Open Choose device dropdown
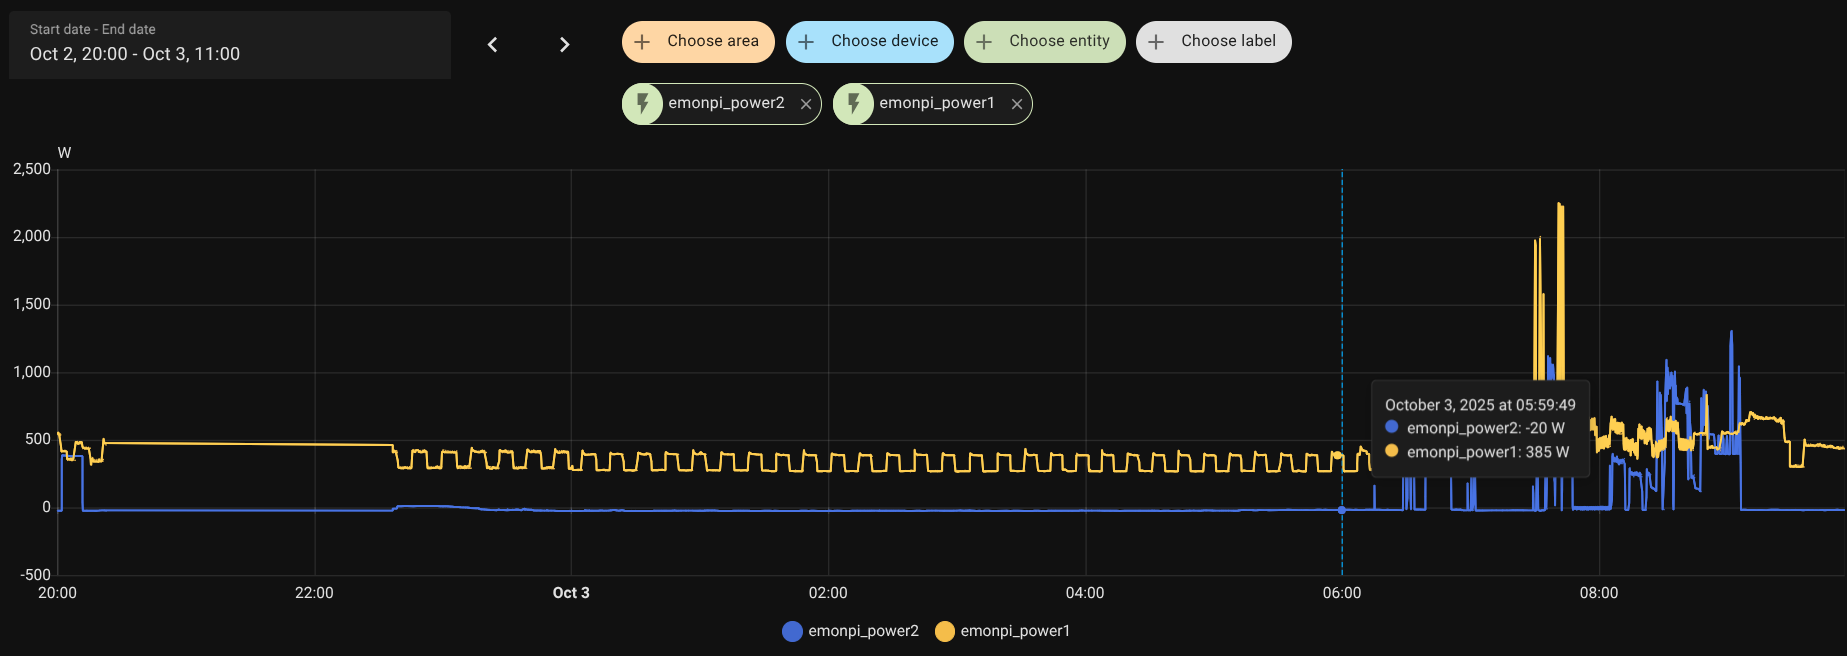The image size is (1847, 656). pyautogui.click(x=884, y=42)
